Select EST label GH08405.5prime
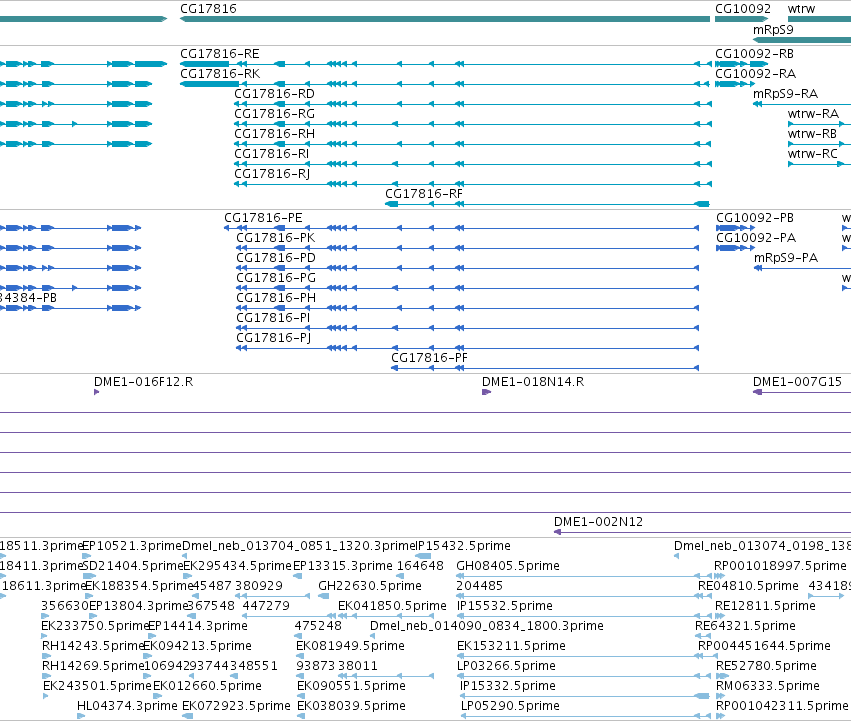Image resolution: width=851 pixels, height=721 pixels. tap(508, 566)
